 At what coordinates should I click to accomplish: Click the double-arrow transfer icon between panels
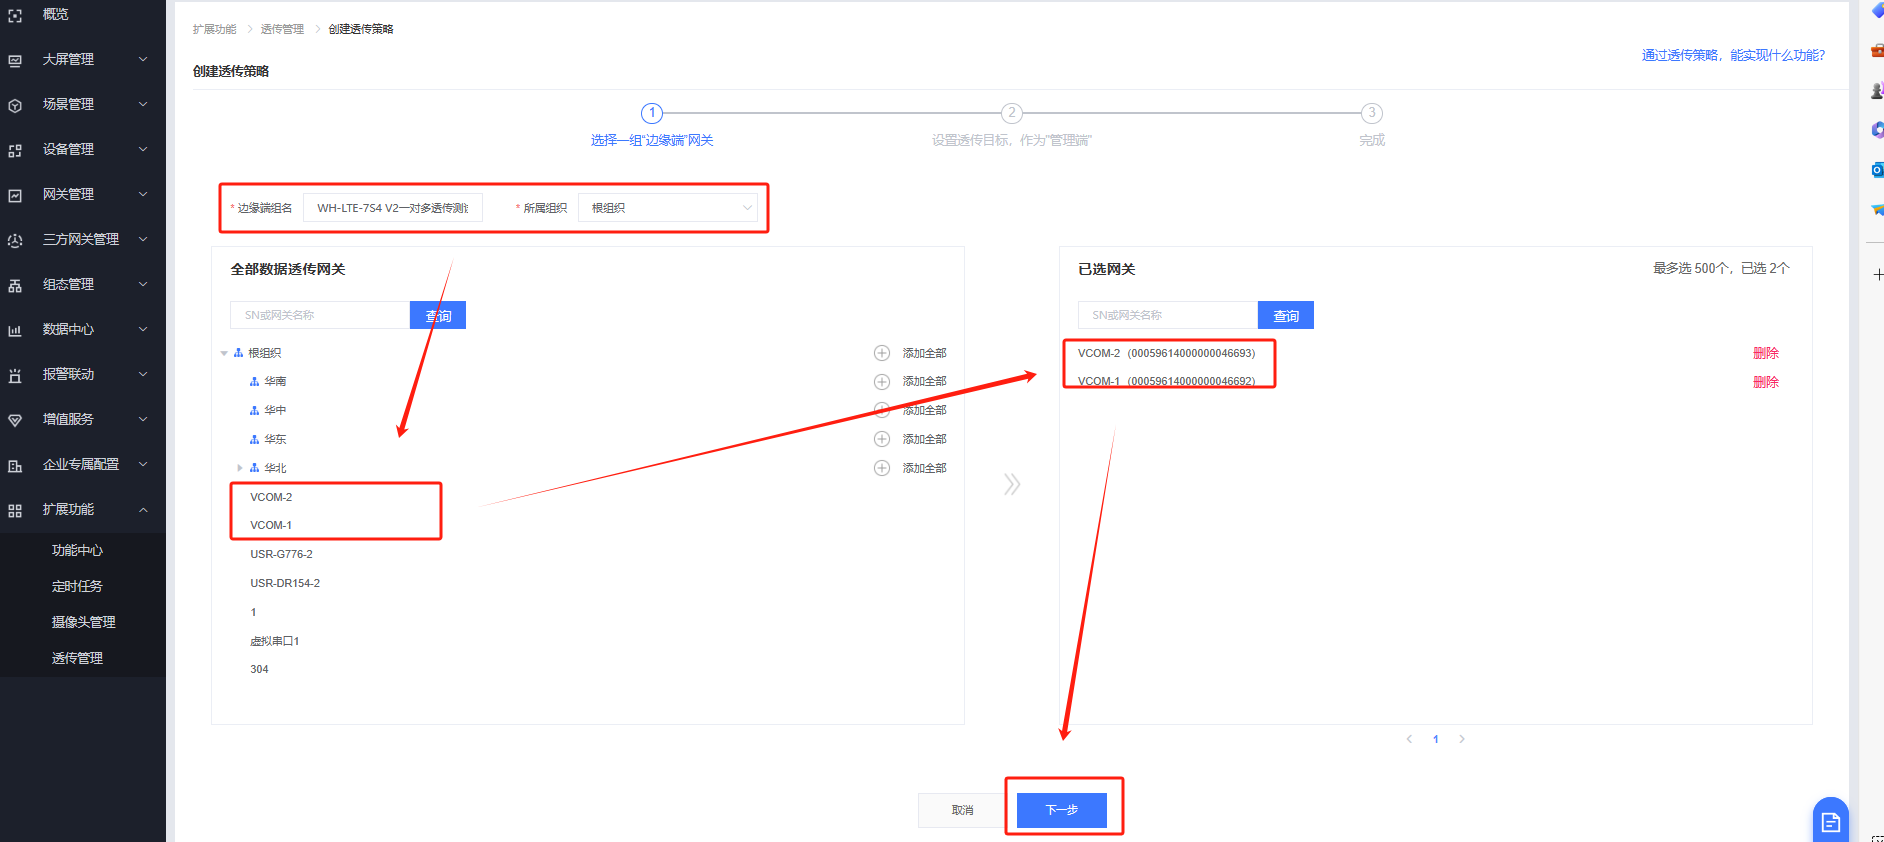[x=1012, y=485]
